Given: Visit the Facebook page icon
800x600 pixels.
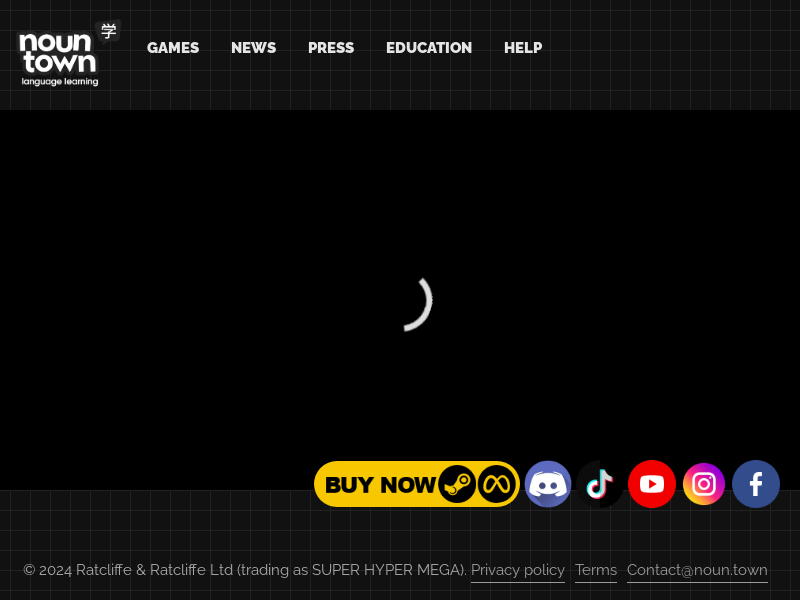Looking at the screenshot, I should [x=756, y=484].
